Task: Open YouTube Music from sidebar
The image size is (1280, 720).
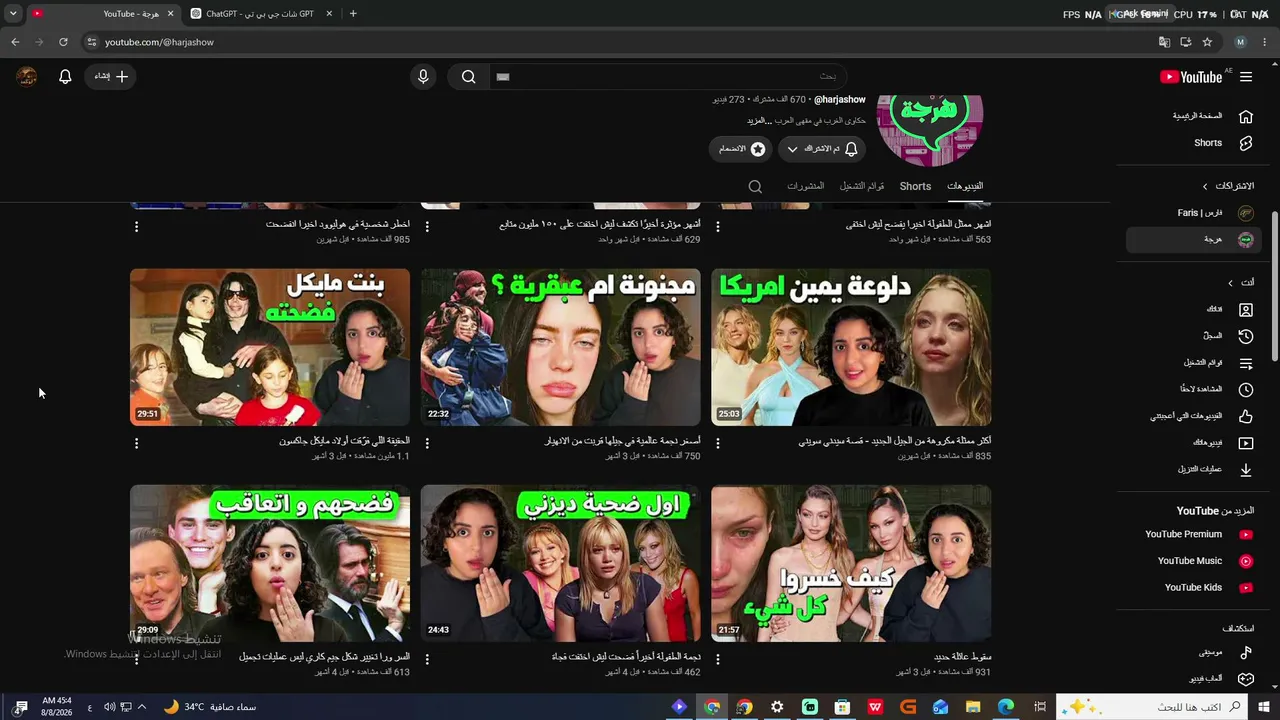Action: click(x=1193, y=561)
